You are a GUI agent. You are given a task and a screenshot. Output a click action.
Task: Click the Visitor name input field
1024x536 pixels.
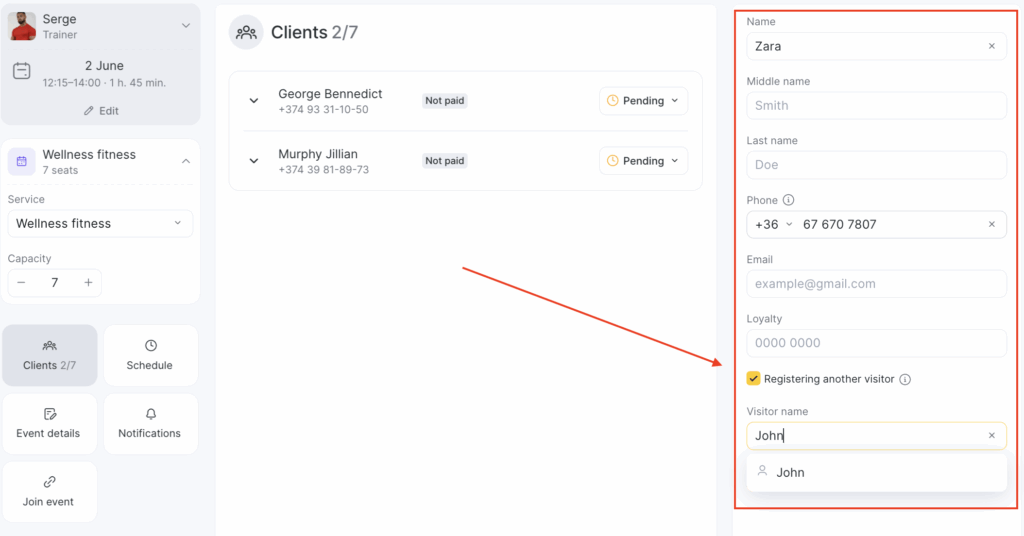876,435
